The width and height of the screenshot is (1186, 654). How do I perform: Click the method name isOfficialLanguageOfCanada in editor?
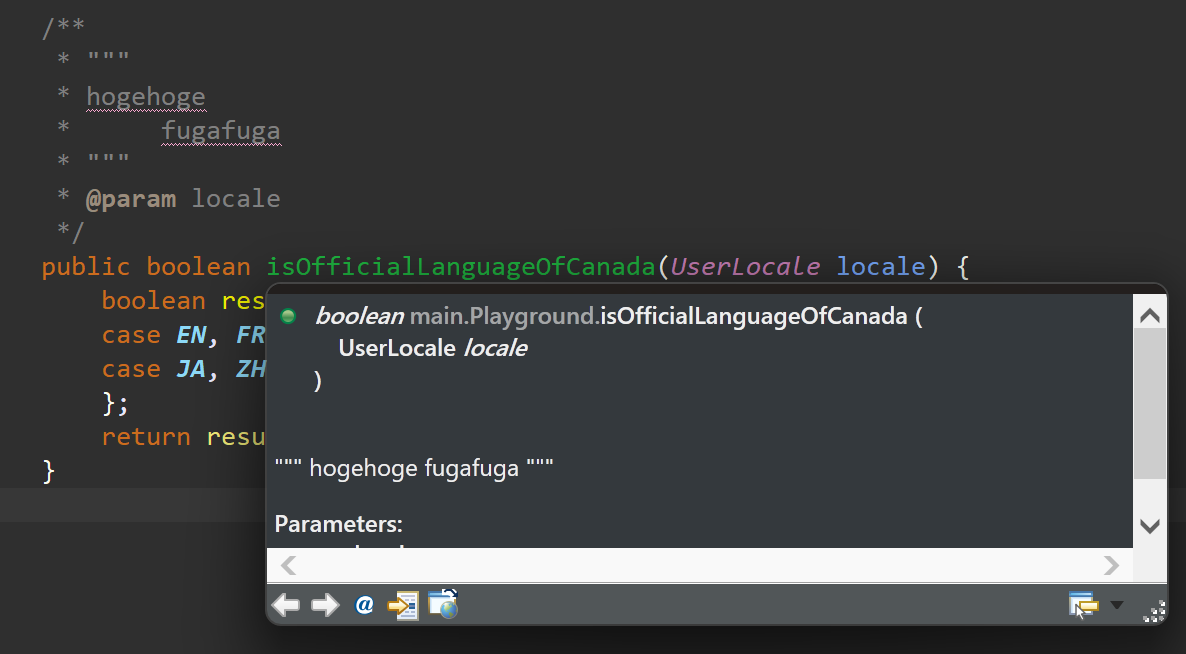pyautogui.click(x=458, y=266)
